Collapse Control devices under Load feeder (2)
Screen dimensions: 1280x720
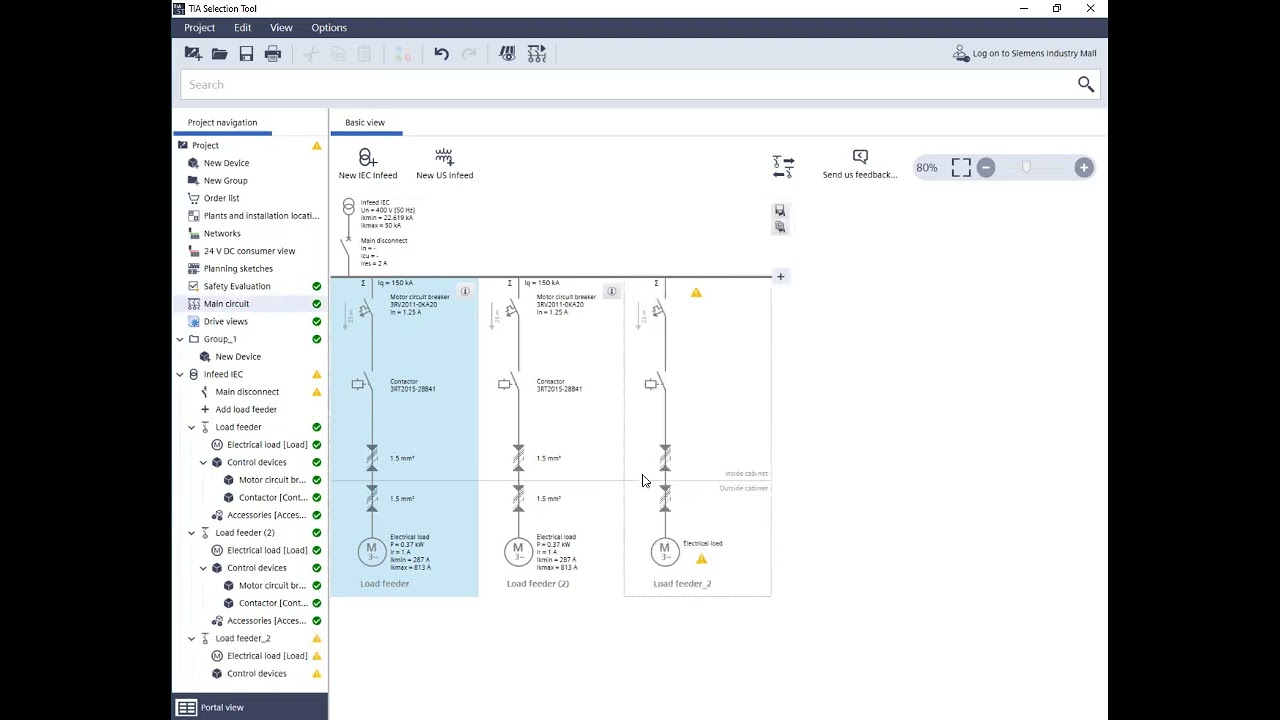203,568
